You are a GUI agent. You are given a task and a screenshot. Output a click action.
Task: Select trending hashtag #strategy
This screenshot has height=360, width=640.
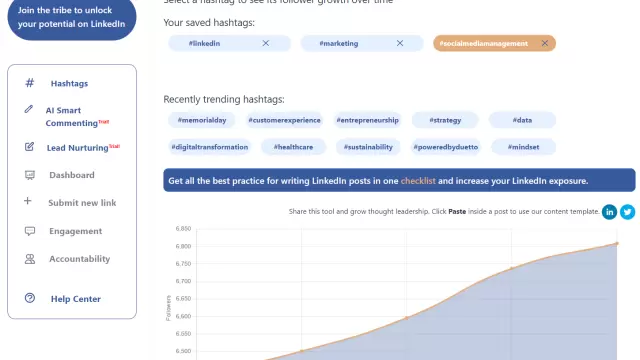pos(445,120)
